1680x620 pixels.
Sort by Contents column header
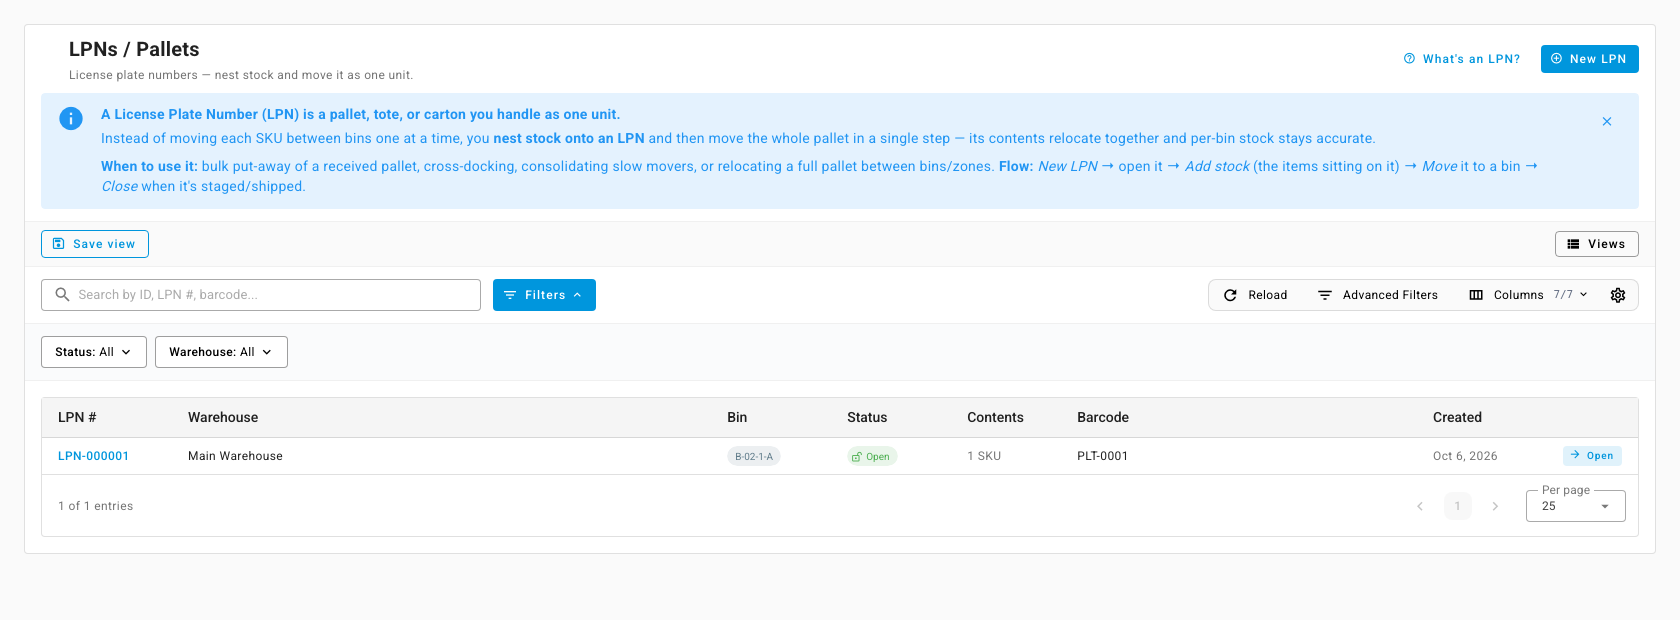995,418
